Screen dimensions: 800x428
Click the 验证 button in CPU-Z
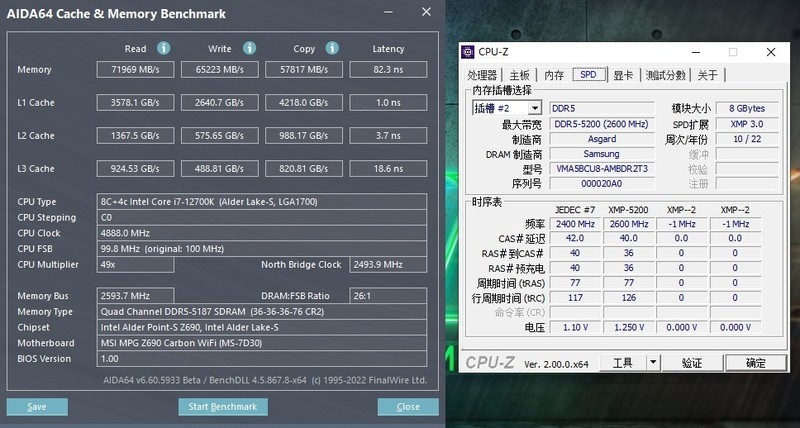tap(692, 363)
